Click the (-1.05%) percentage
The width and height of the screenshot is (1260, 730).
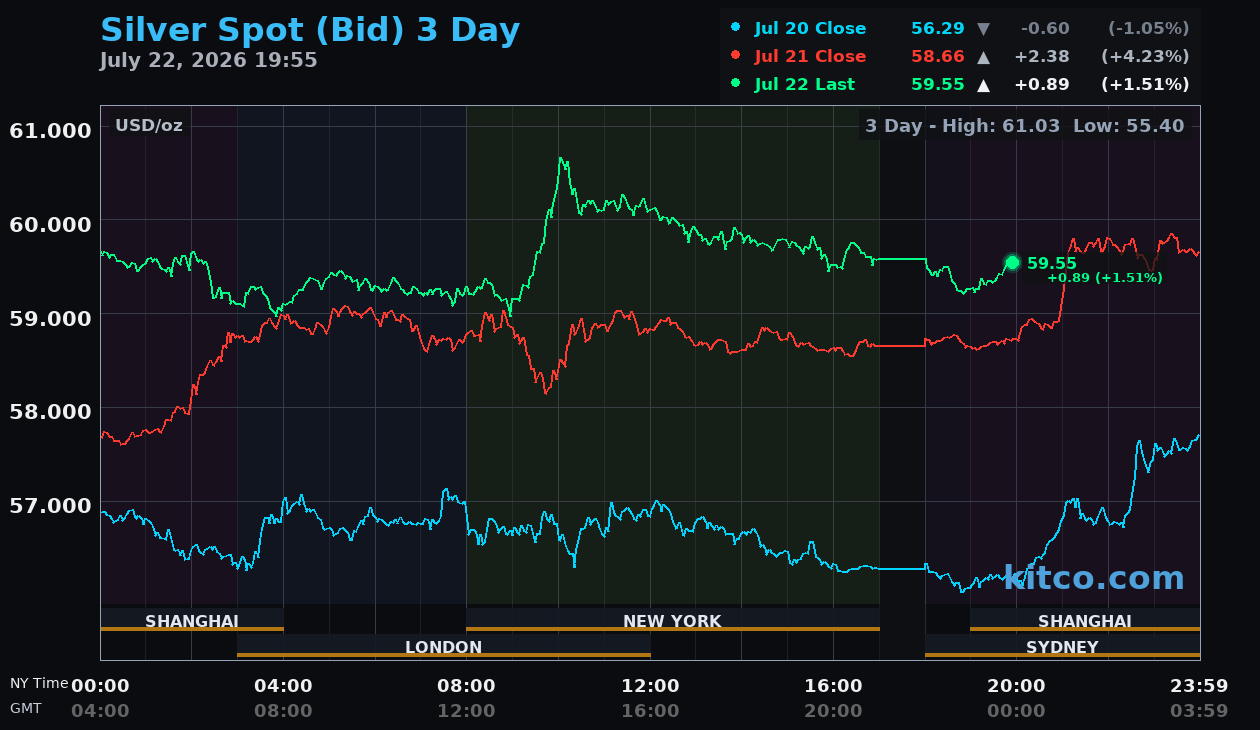click(1149, 28)
